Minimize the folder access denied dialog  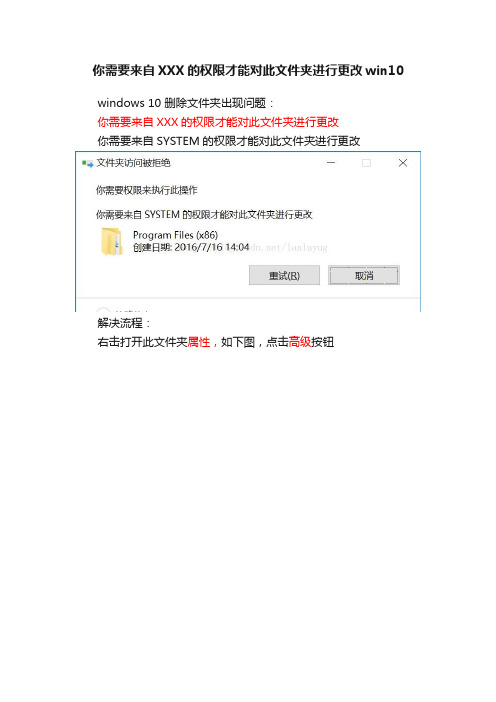tap(331, 163)
